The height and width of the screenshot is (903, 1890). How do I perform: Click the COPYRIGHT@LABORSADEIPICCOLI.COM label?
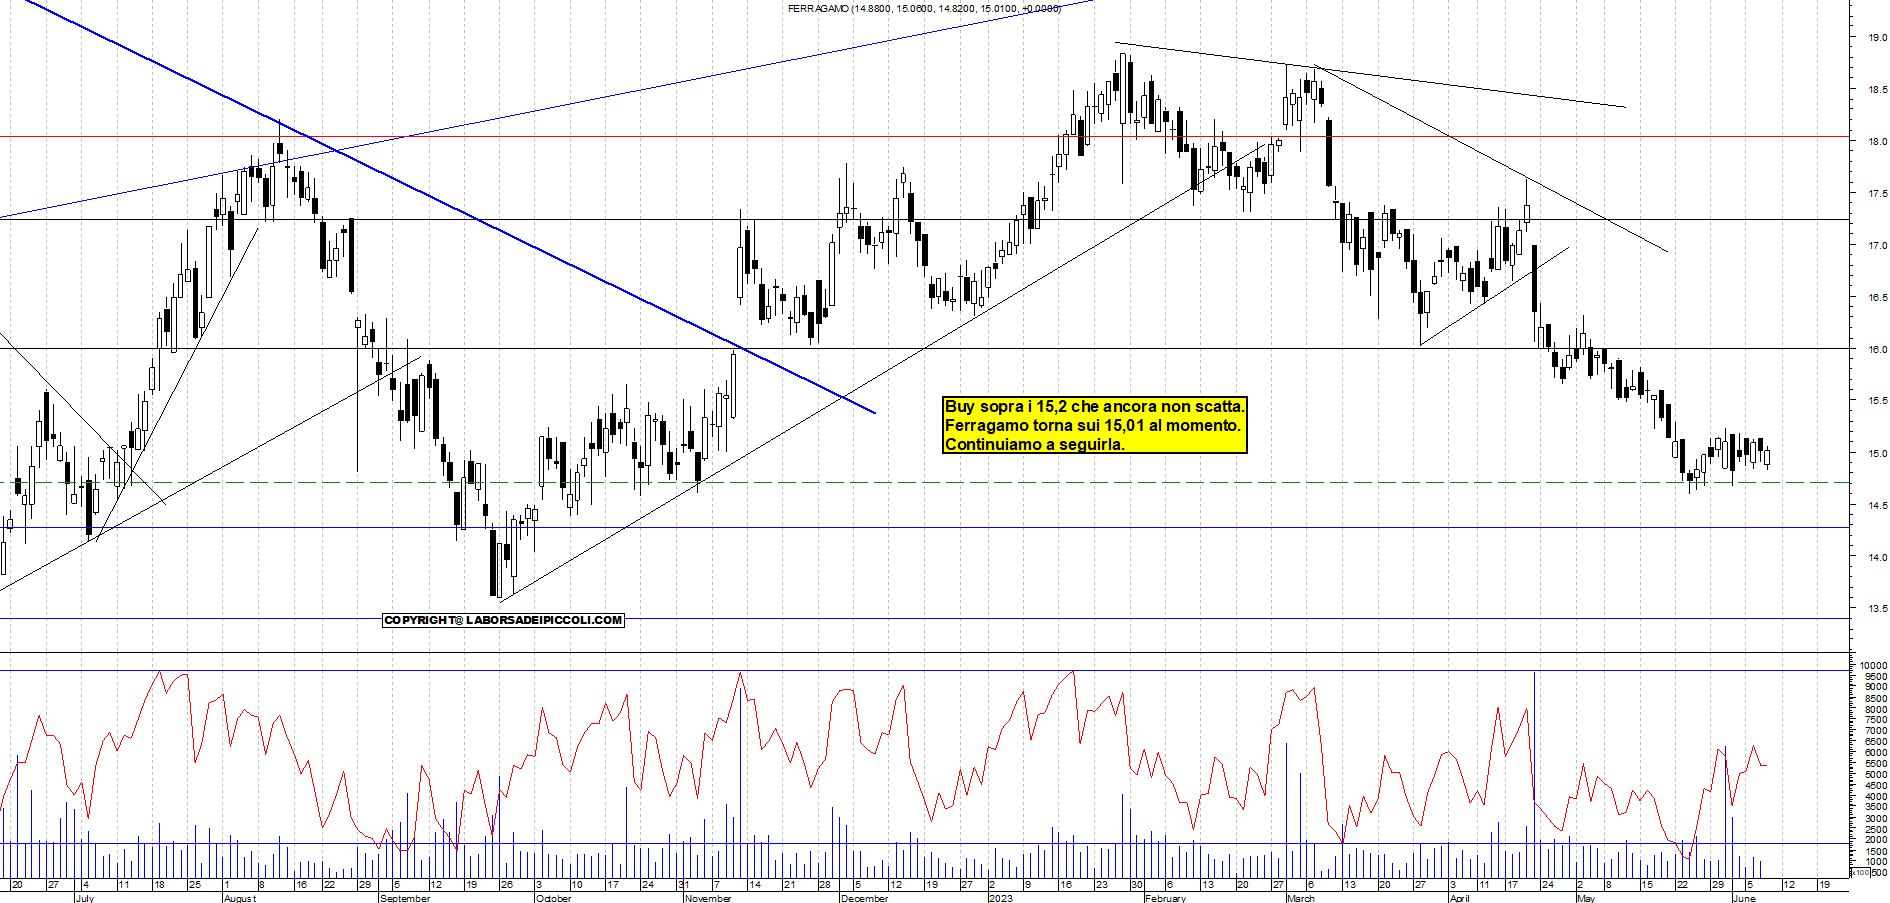pyautogui.click(x=504, y=620)
